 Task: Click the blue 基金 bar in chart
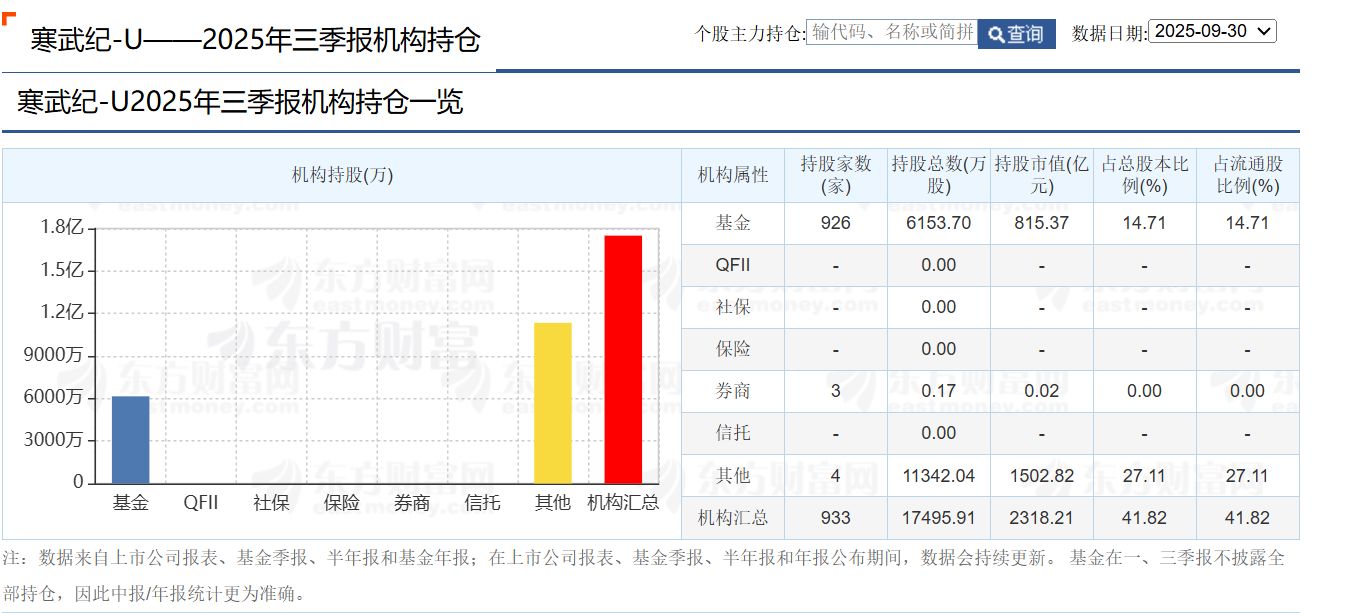(x=131, y=439)
